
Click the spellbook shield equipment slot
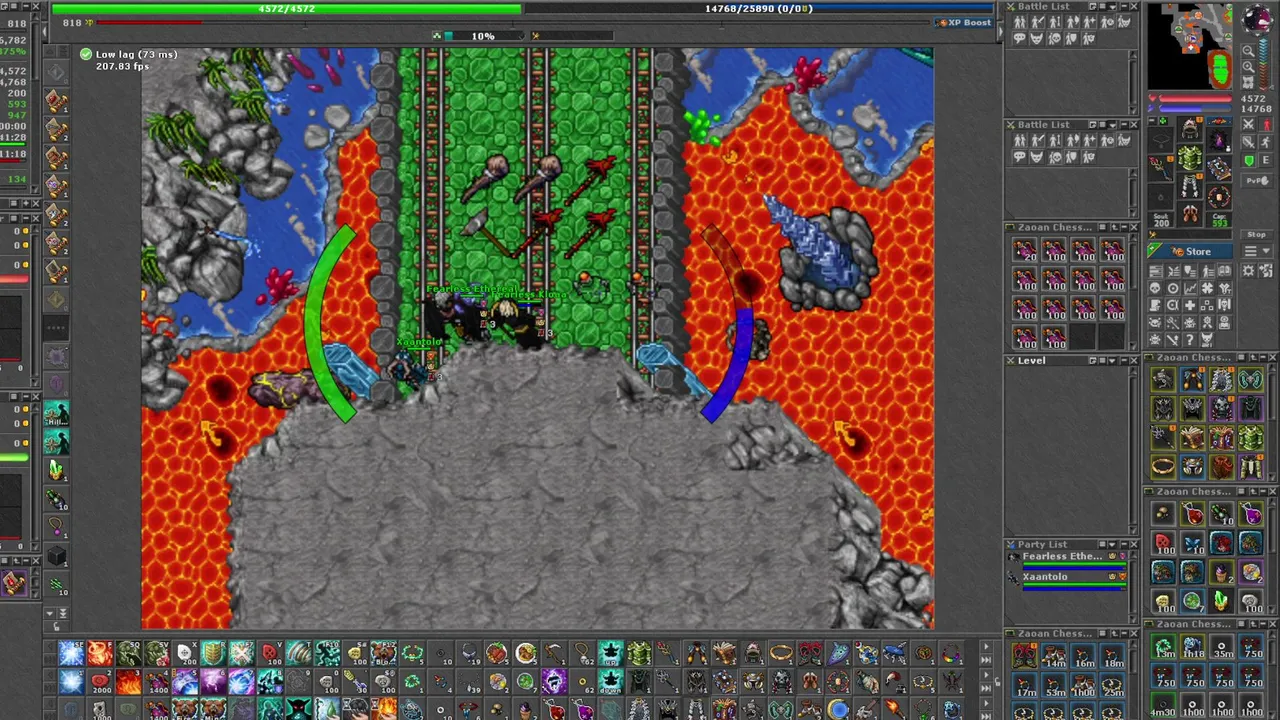tap(1219, 168)
